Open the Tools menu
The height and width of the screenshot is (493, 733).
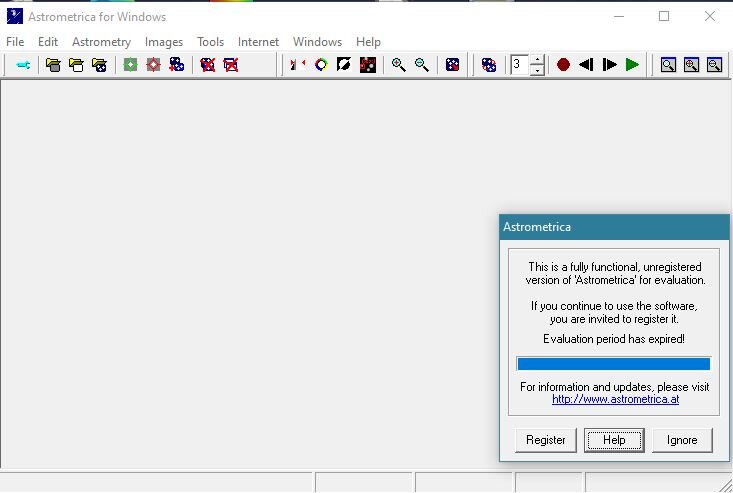tap(210, 42)
